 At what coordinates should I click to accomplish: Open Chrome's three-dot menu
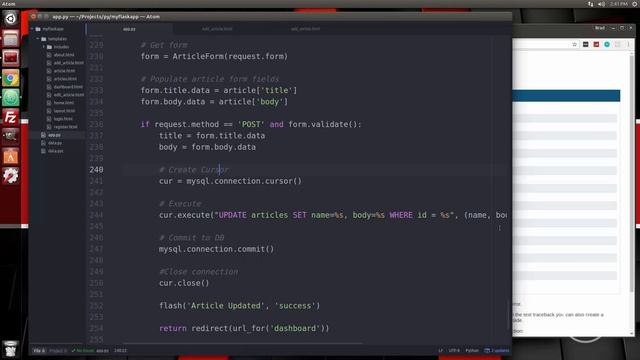pos(629,44)
